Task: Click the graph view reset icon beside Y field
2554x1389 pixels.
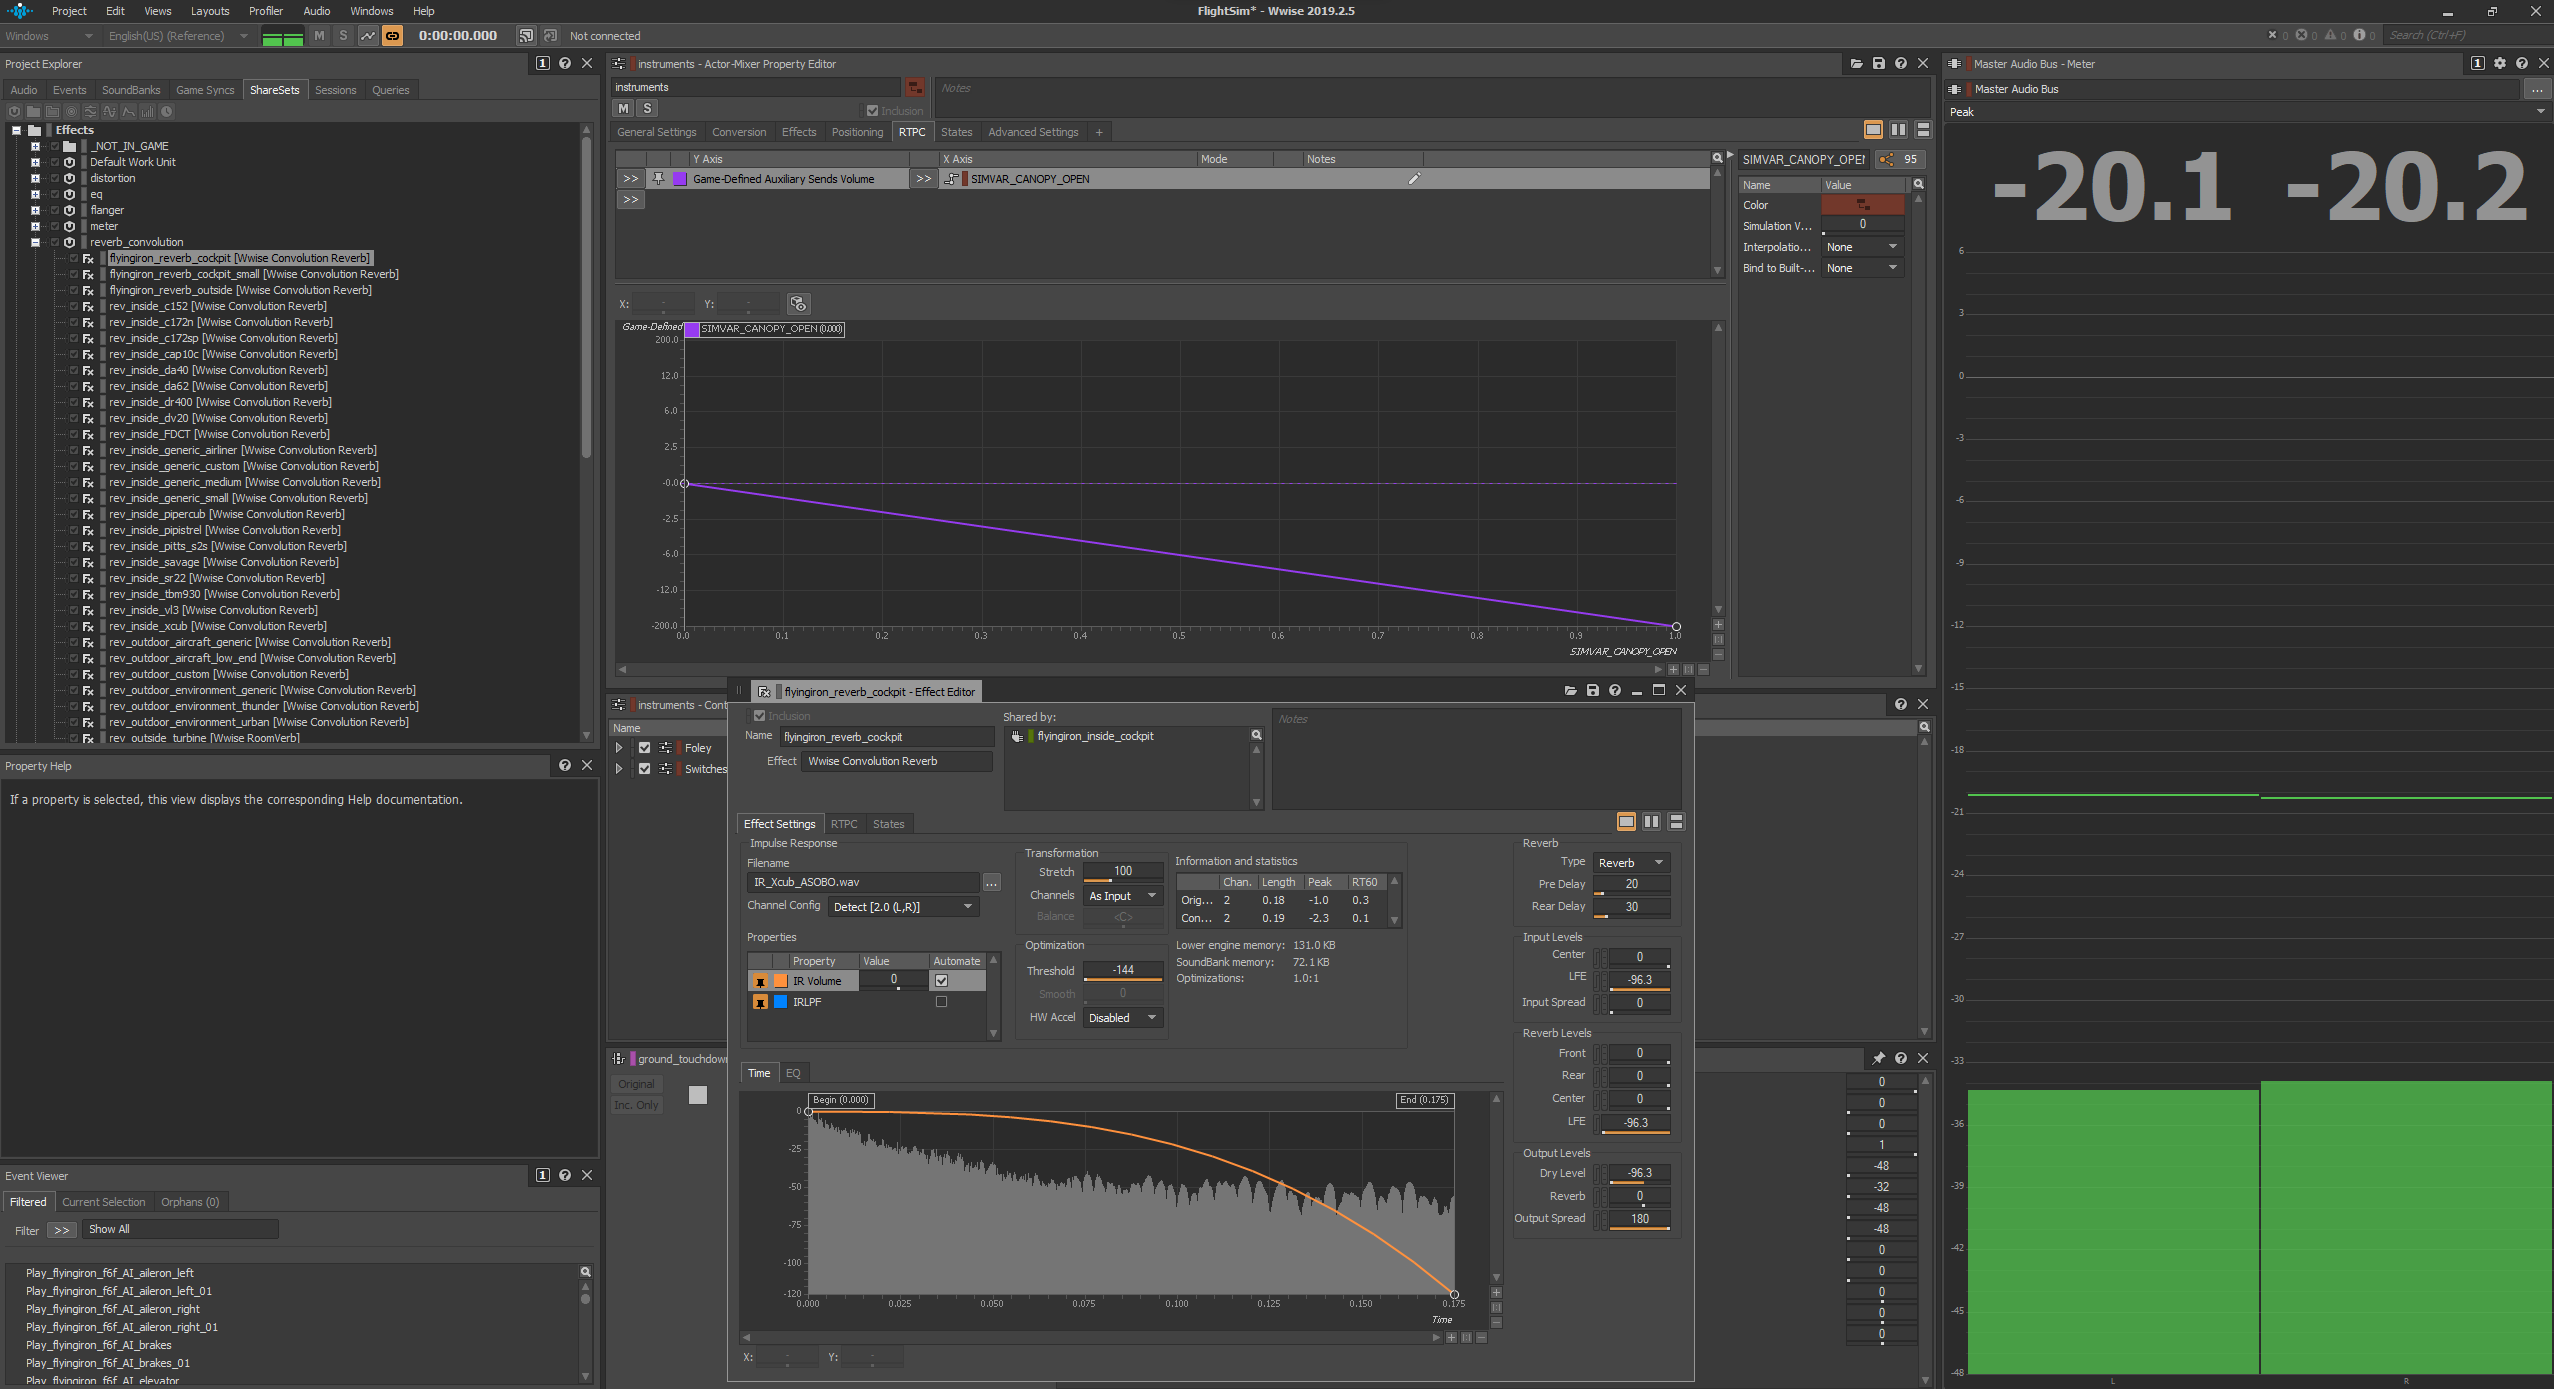Action: pyautogui.click(x=798, y=304)
